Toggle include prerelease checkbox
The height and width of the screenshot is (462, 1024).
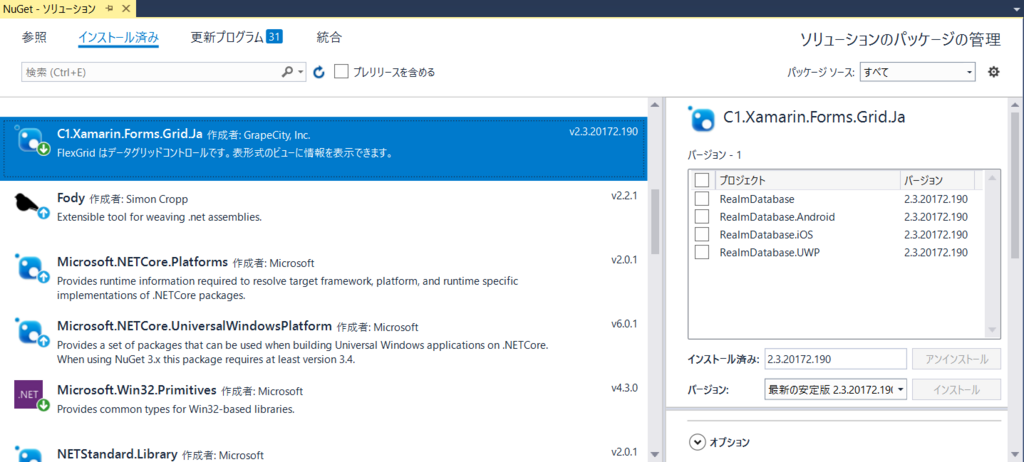341,72
